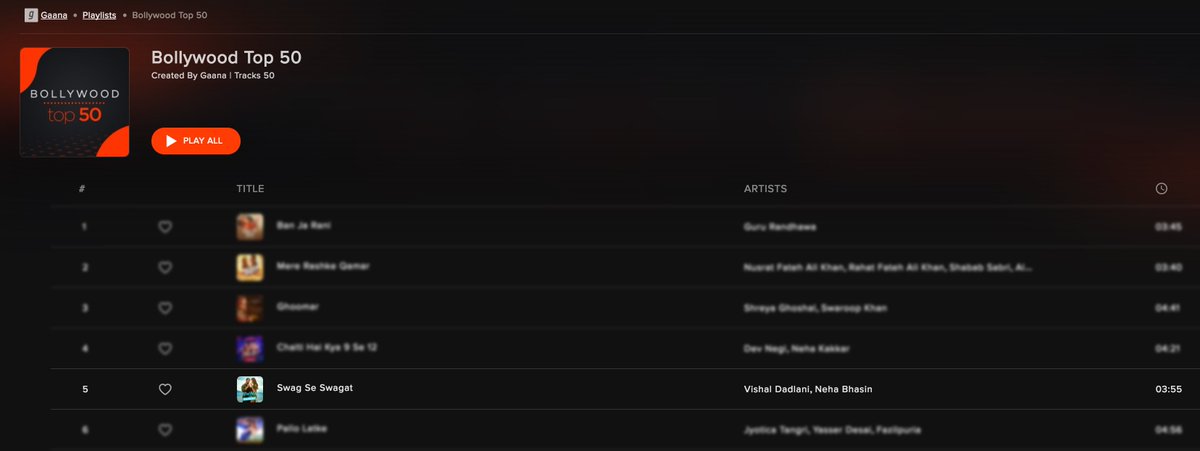Play Ban Ja Rani via its thumbnail
This screenshot has height=451, width=1200.
point(249,227)
